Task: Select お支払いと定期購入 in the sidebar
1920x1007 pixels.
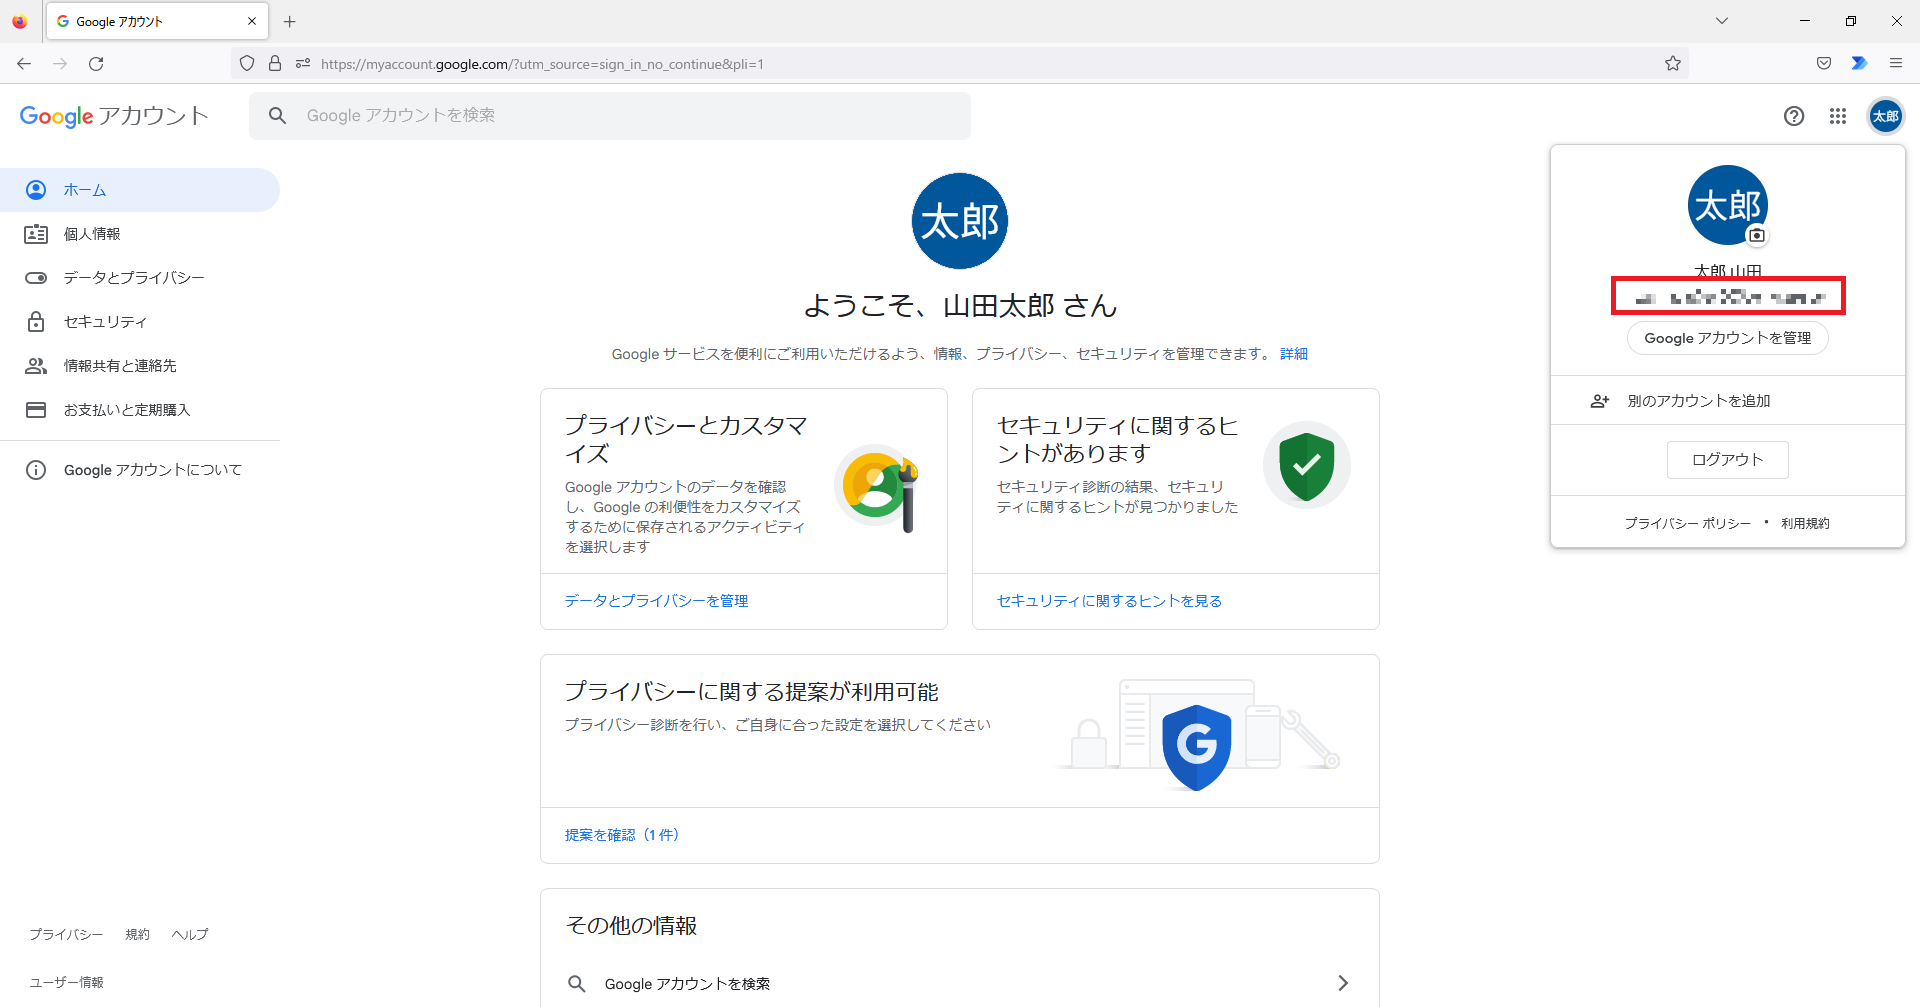Action: (x=140, y=410)
